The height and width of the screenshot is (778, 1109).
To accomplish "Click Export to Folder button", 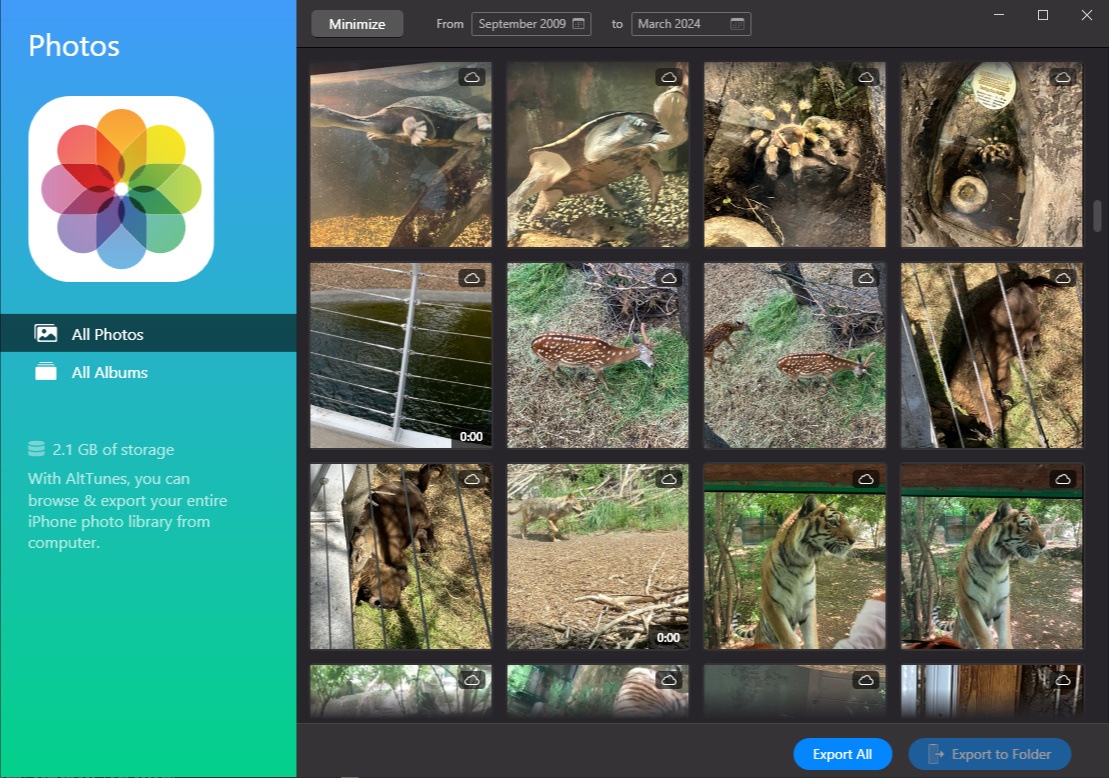I will click(x=989, y=754).
